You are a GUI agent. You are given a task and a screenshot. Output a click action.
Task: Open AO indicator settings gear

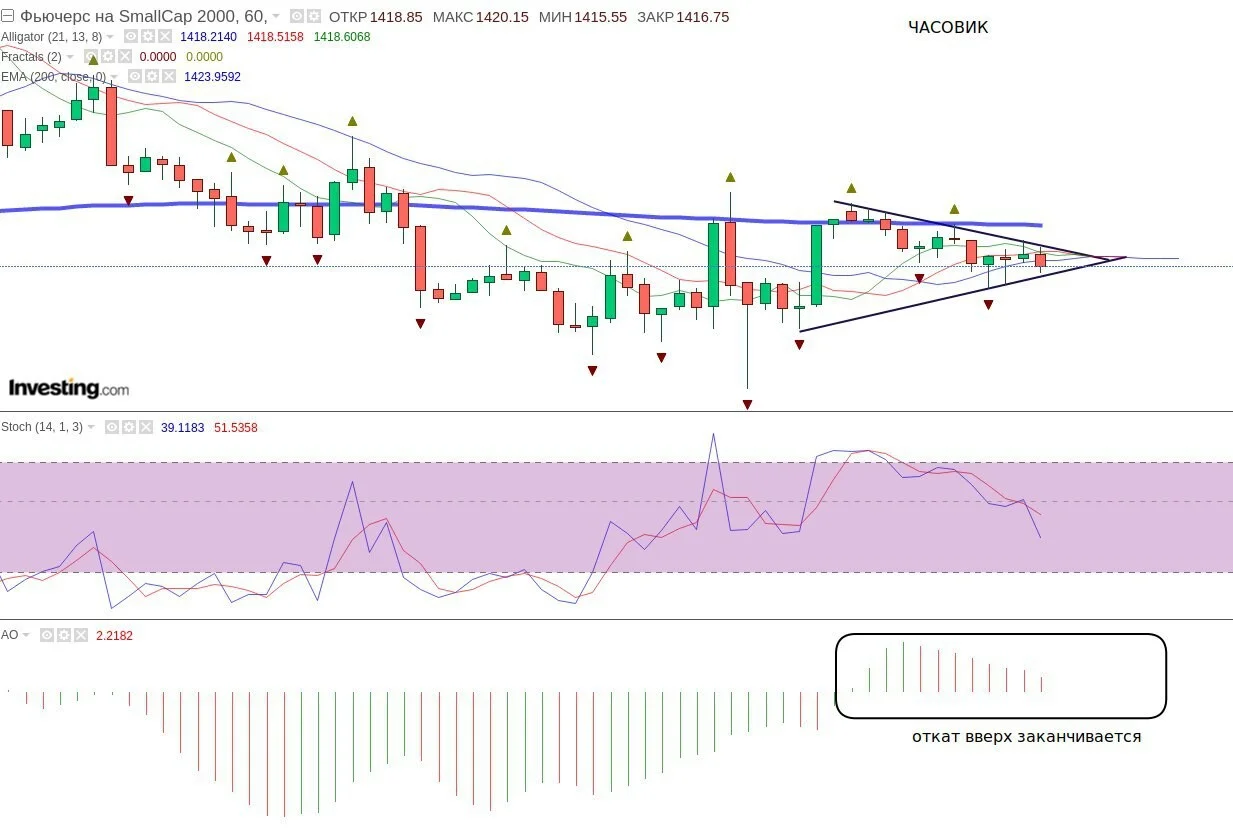tap(63, 635)
